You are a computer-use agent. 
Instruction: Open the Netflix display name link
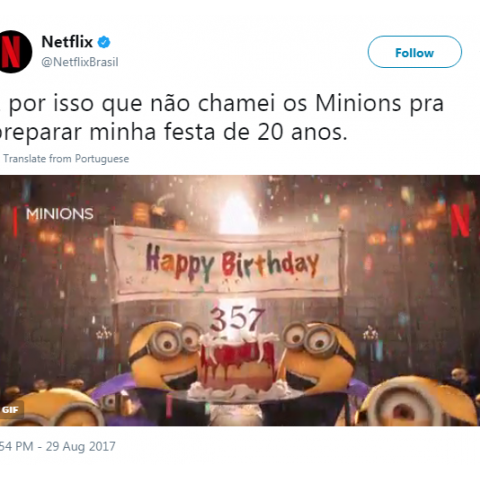click(67, 42)
